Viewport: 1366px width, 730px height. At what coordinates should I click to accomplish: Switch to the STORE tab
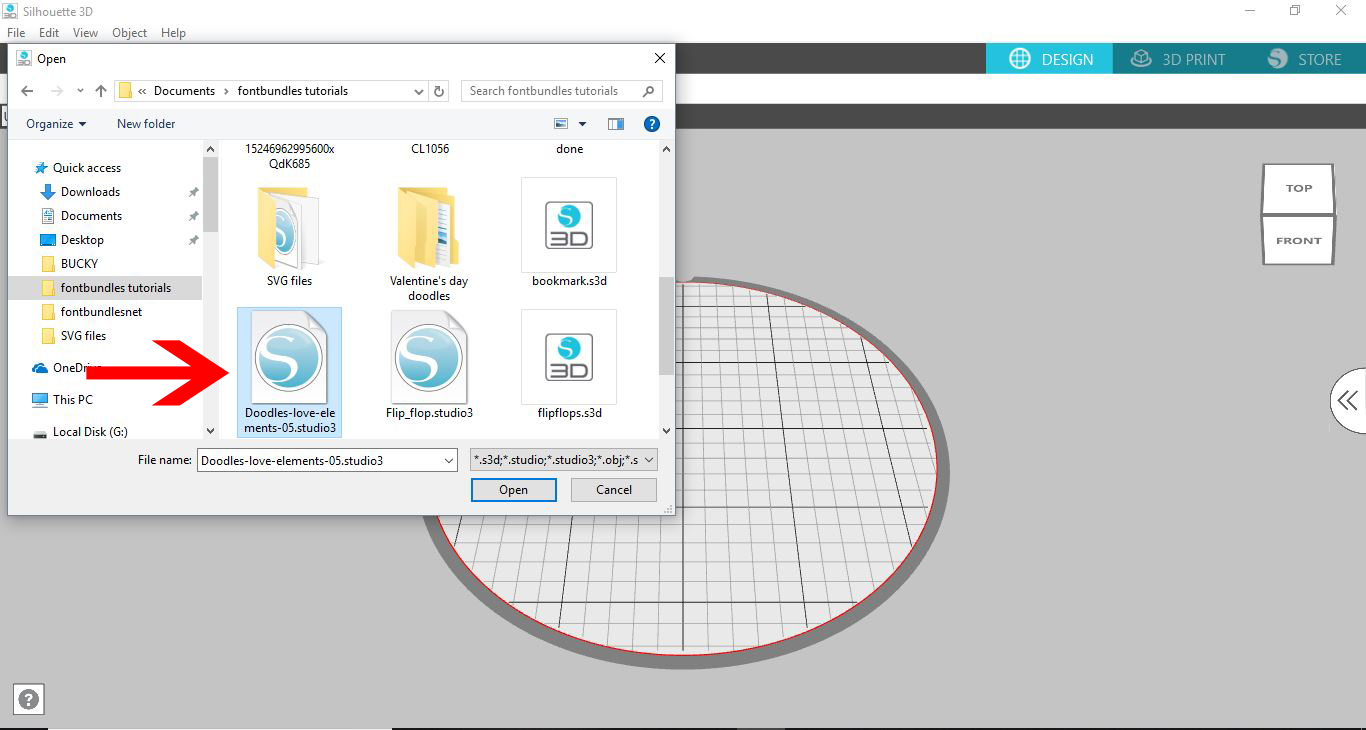tap(1305, 59)
